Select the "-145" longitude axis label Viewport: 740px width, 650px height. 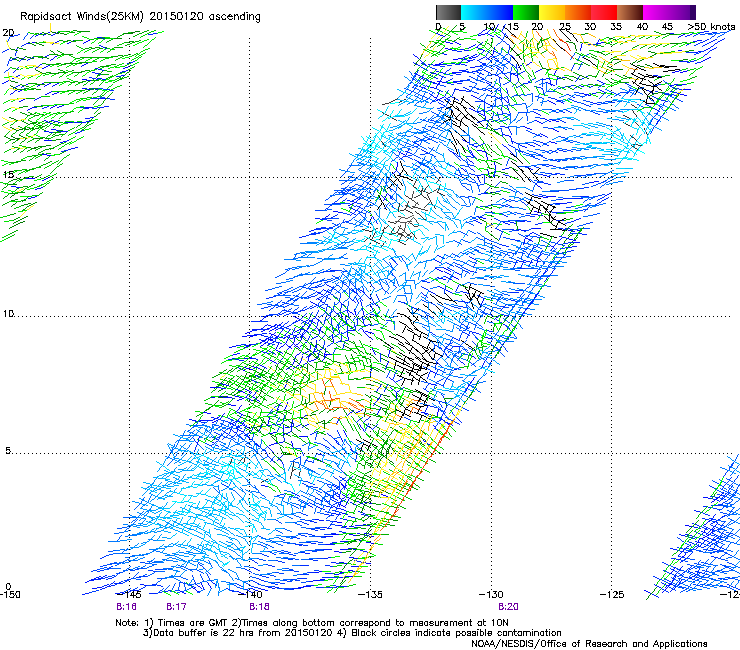129,594
